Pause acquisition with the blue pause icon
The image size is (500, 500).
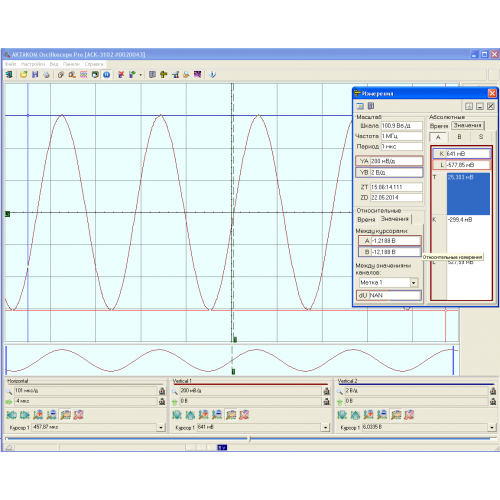tap(106, 74)
